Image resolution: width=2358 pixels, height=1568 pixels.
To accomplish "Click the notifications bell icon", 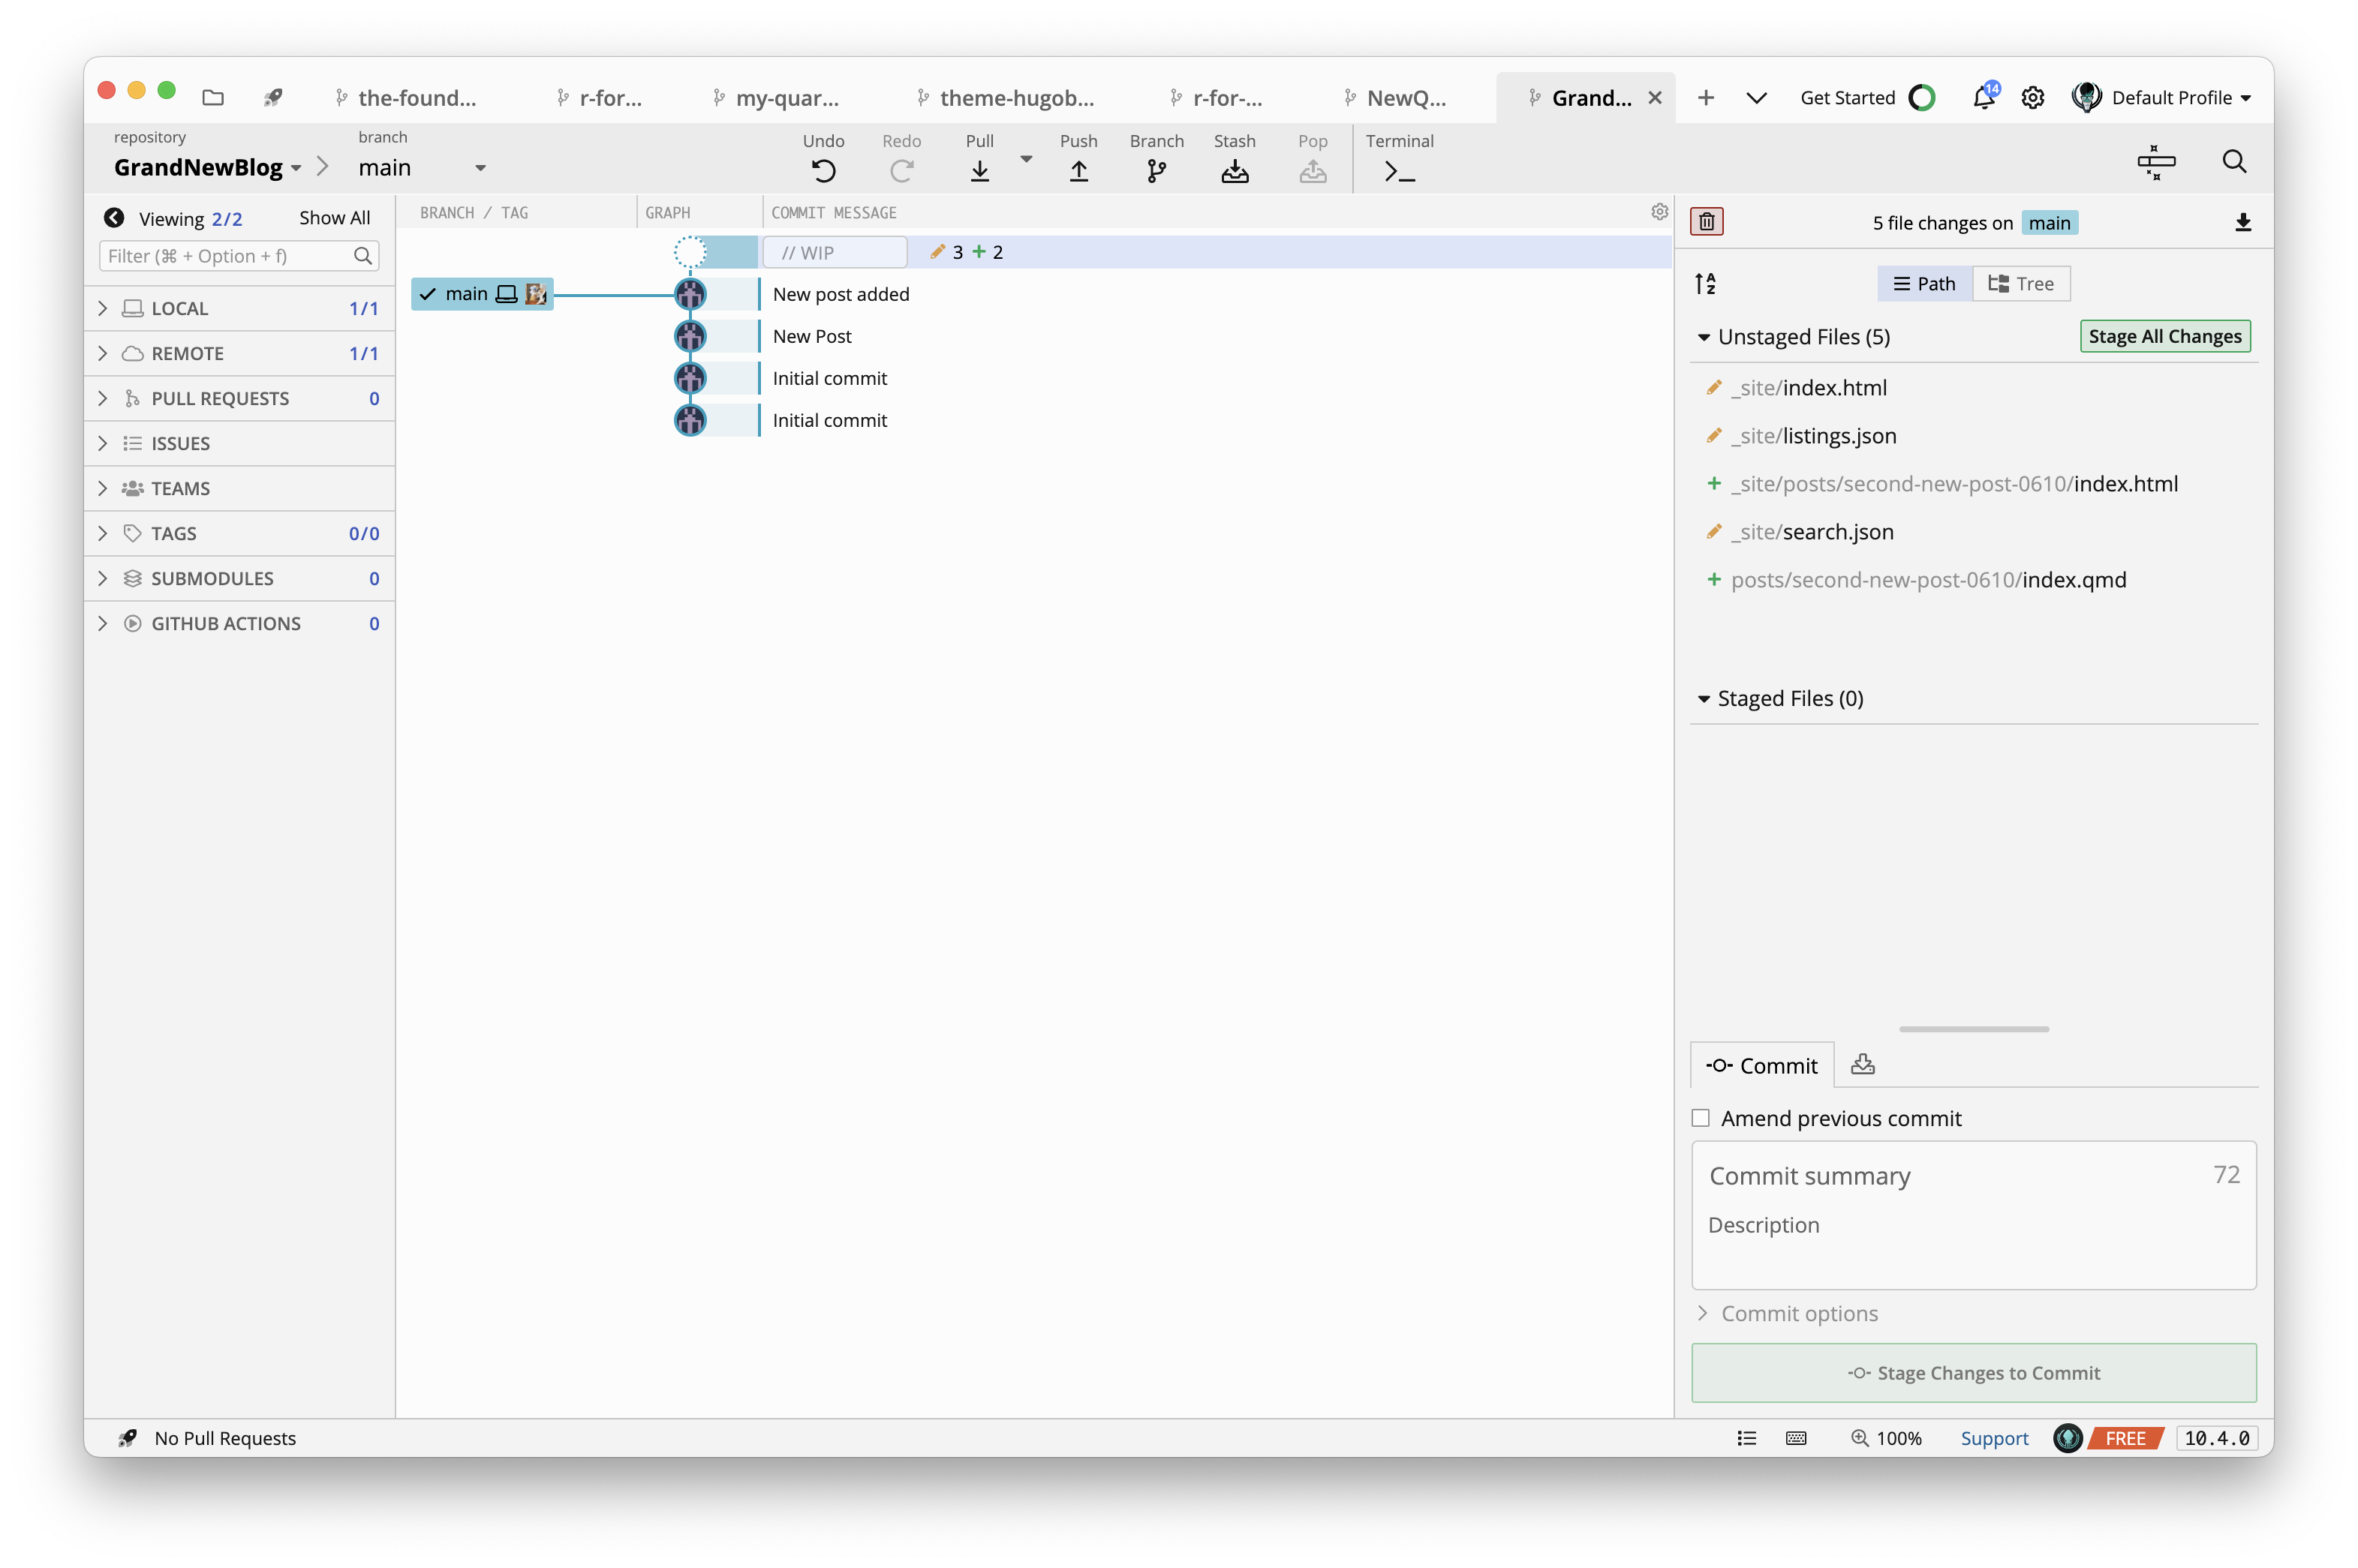I will 1983,98.
